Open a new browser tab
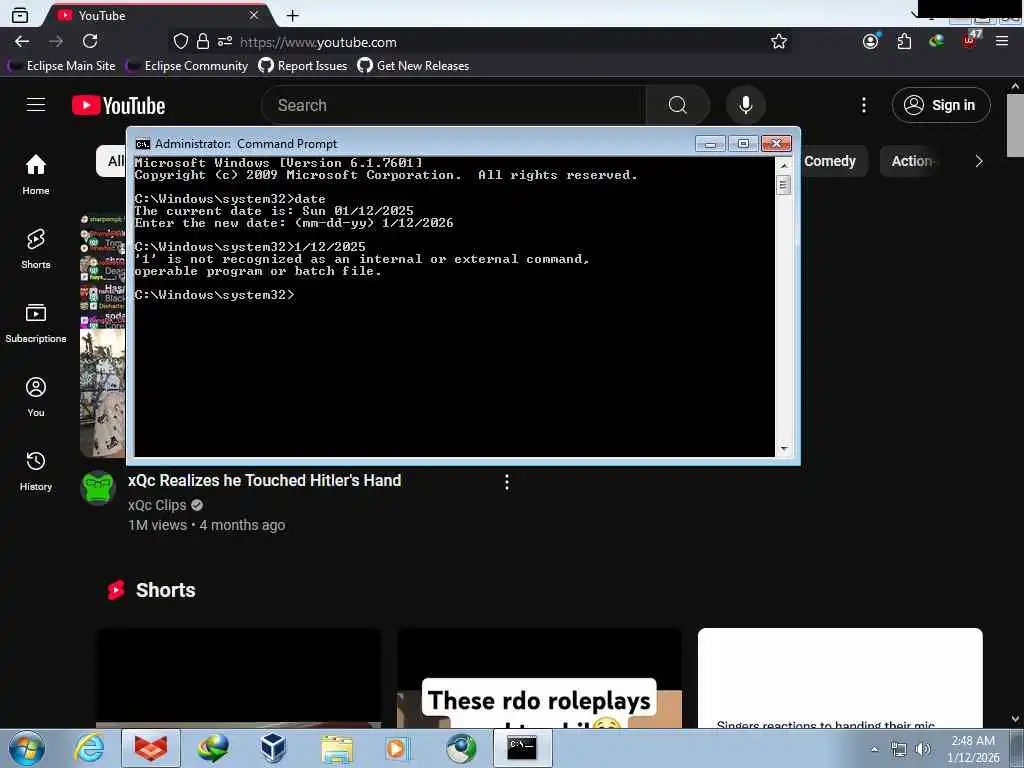Viewport: 1024px width, 768px height. pos(293,16)
